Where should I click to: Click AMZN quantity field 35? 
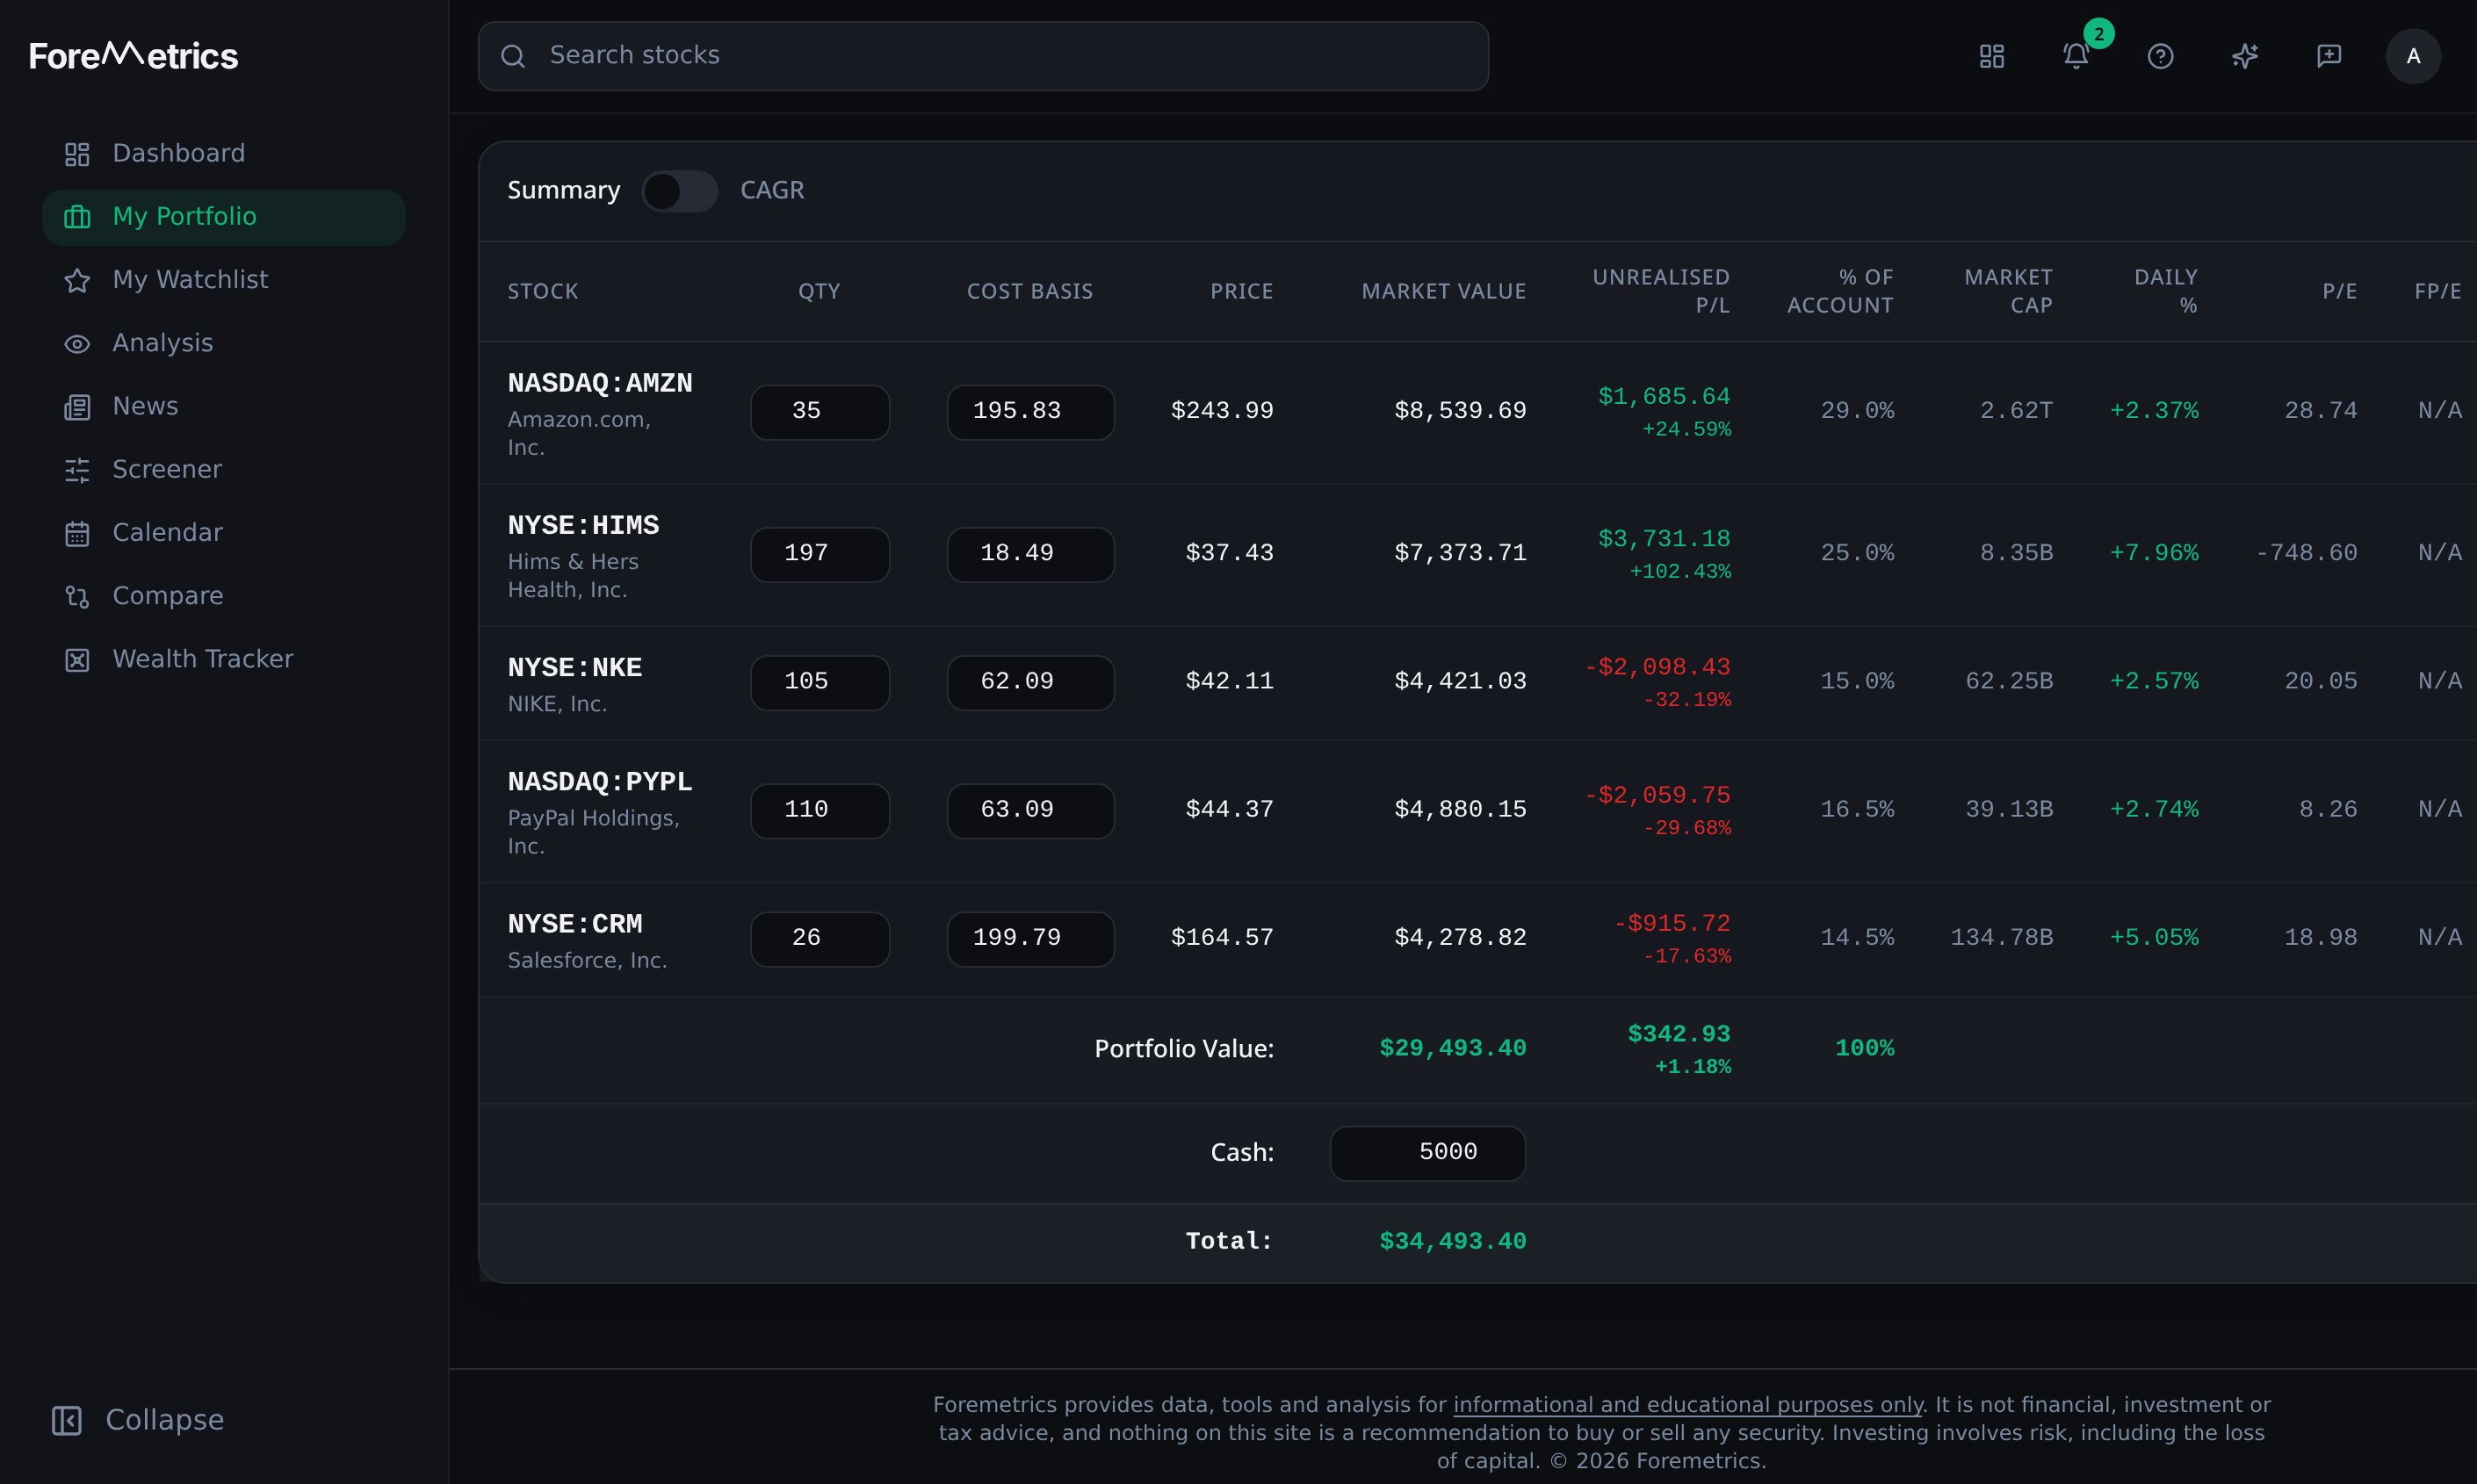[820, 412]
